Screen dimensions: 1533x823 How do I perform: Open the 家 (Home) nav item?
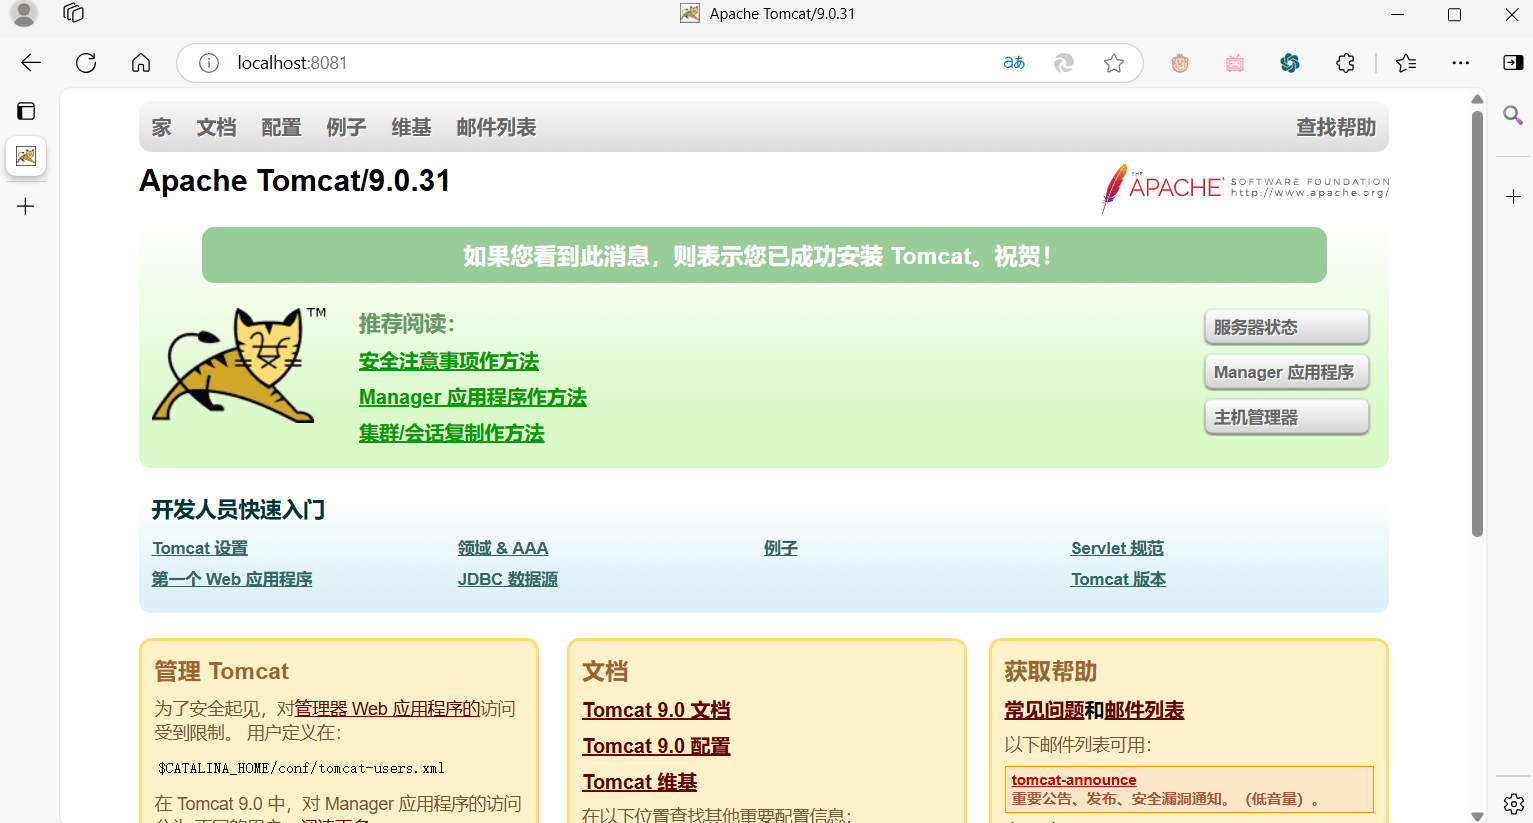click(161, 127)
